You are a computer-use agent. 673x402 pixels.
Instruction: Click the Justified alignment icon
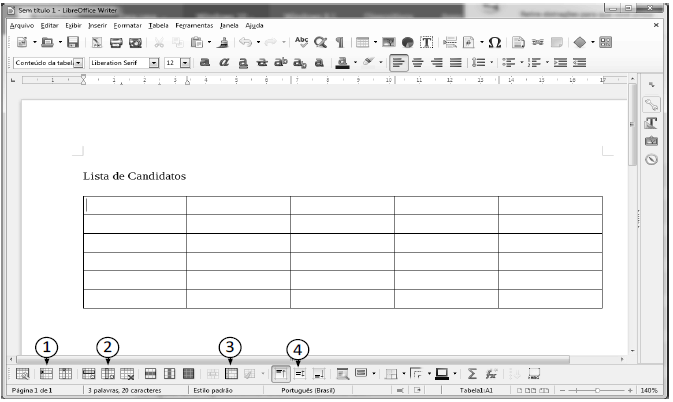454,62
